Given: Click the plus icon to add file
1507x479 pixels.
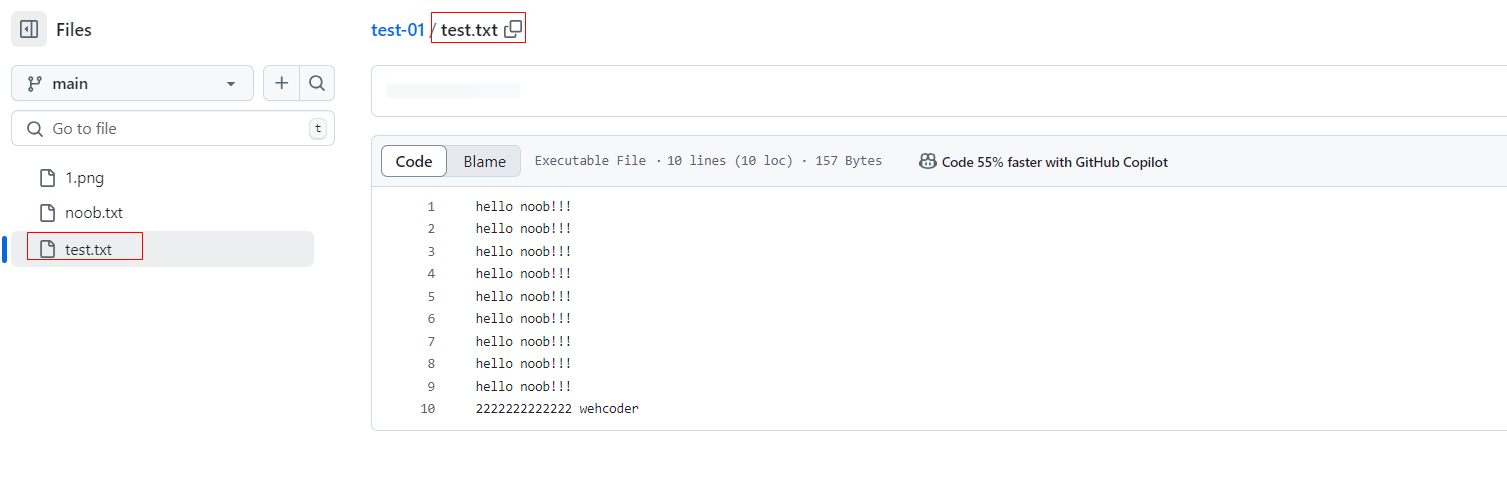Looking at the screenshot, I should (x=281, y=84).
